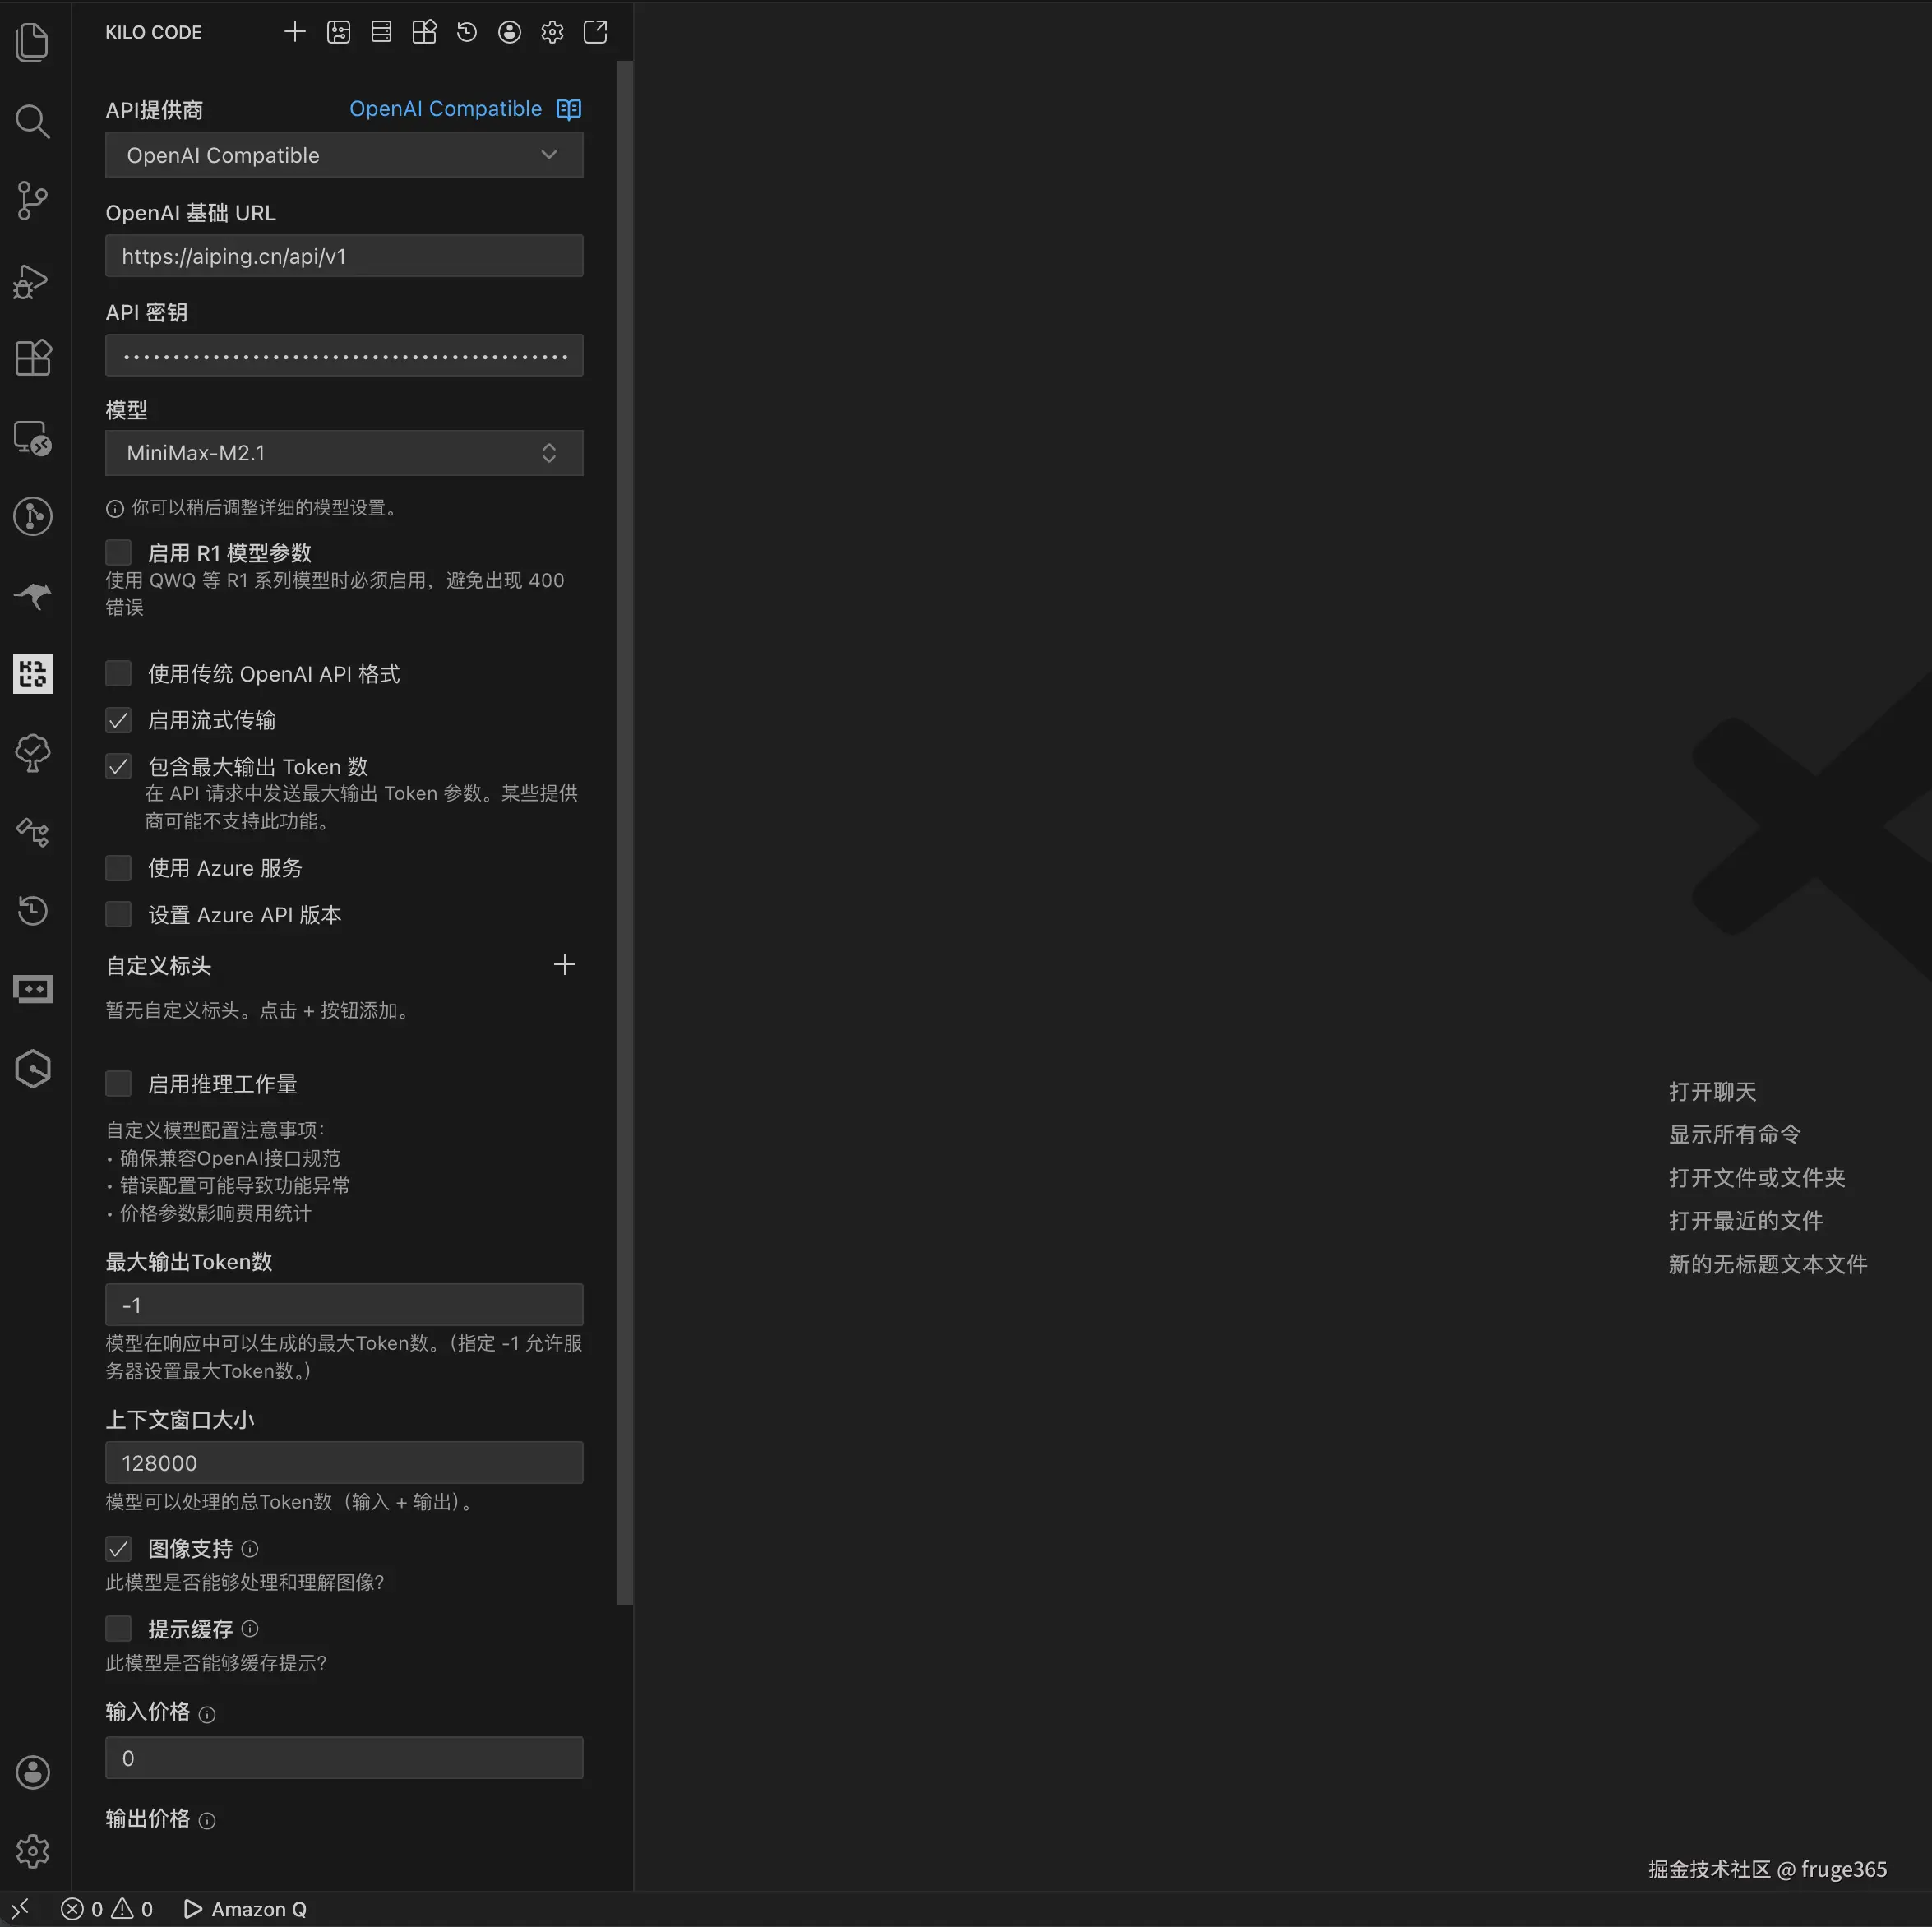Expand the API提供商 provider dropdown
Image resolution: width=1932 pixels, height=1927 pixels.
(x=343, y=155)
